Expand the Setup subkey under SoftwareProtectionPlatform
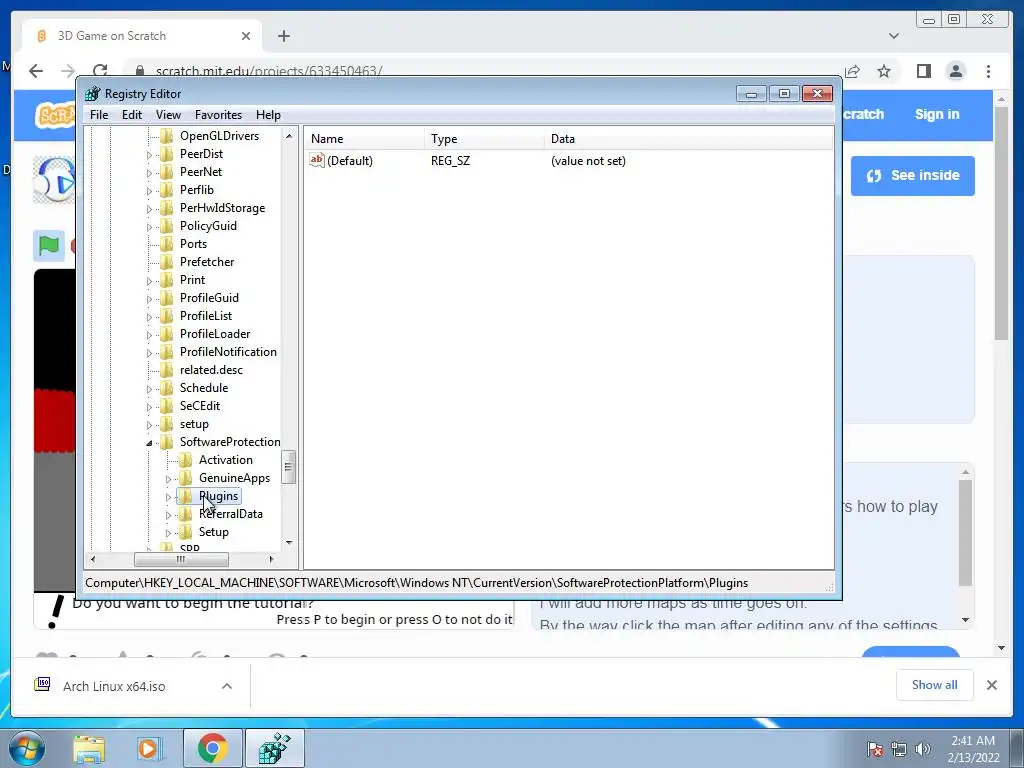Screen dimensions: 1024x768 coord(168,533)
